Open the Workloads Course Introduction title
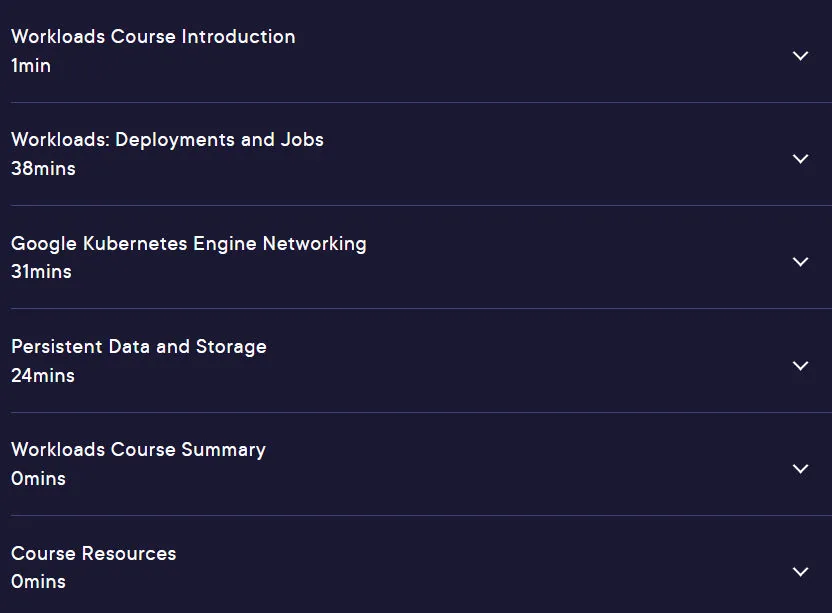 [153, 37]
